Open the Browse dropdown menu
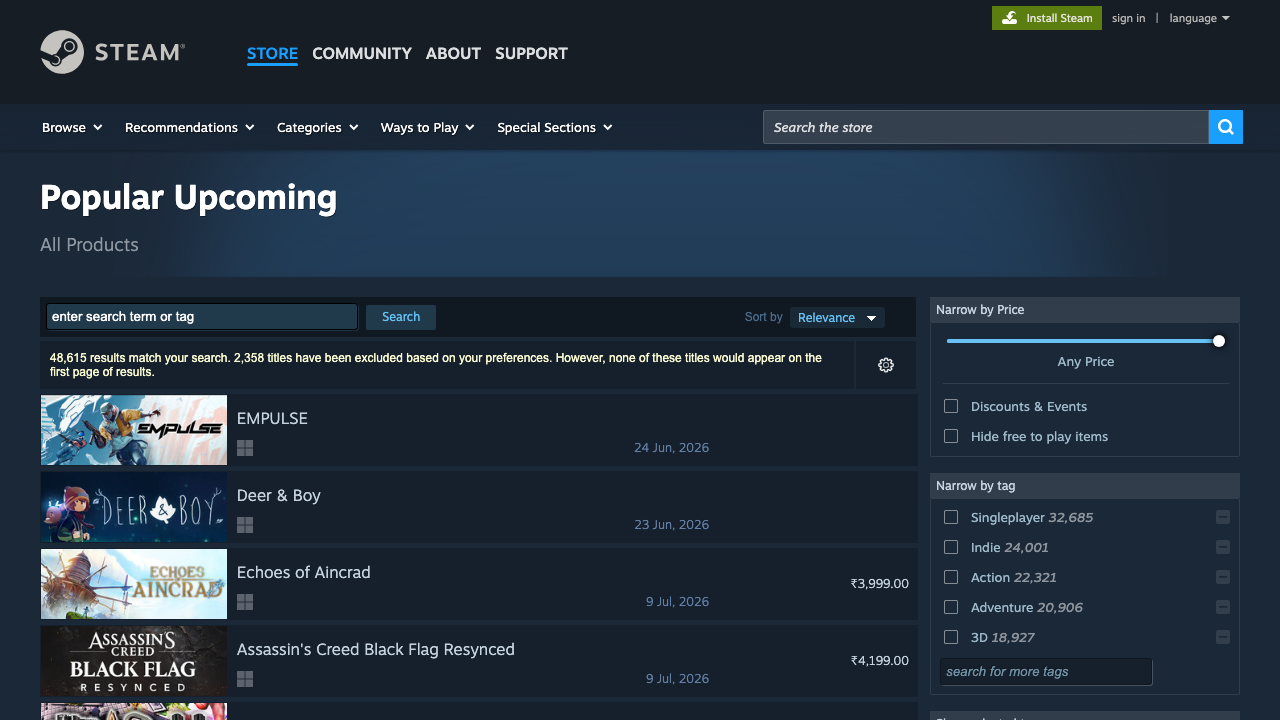 [x=72, y=127]
